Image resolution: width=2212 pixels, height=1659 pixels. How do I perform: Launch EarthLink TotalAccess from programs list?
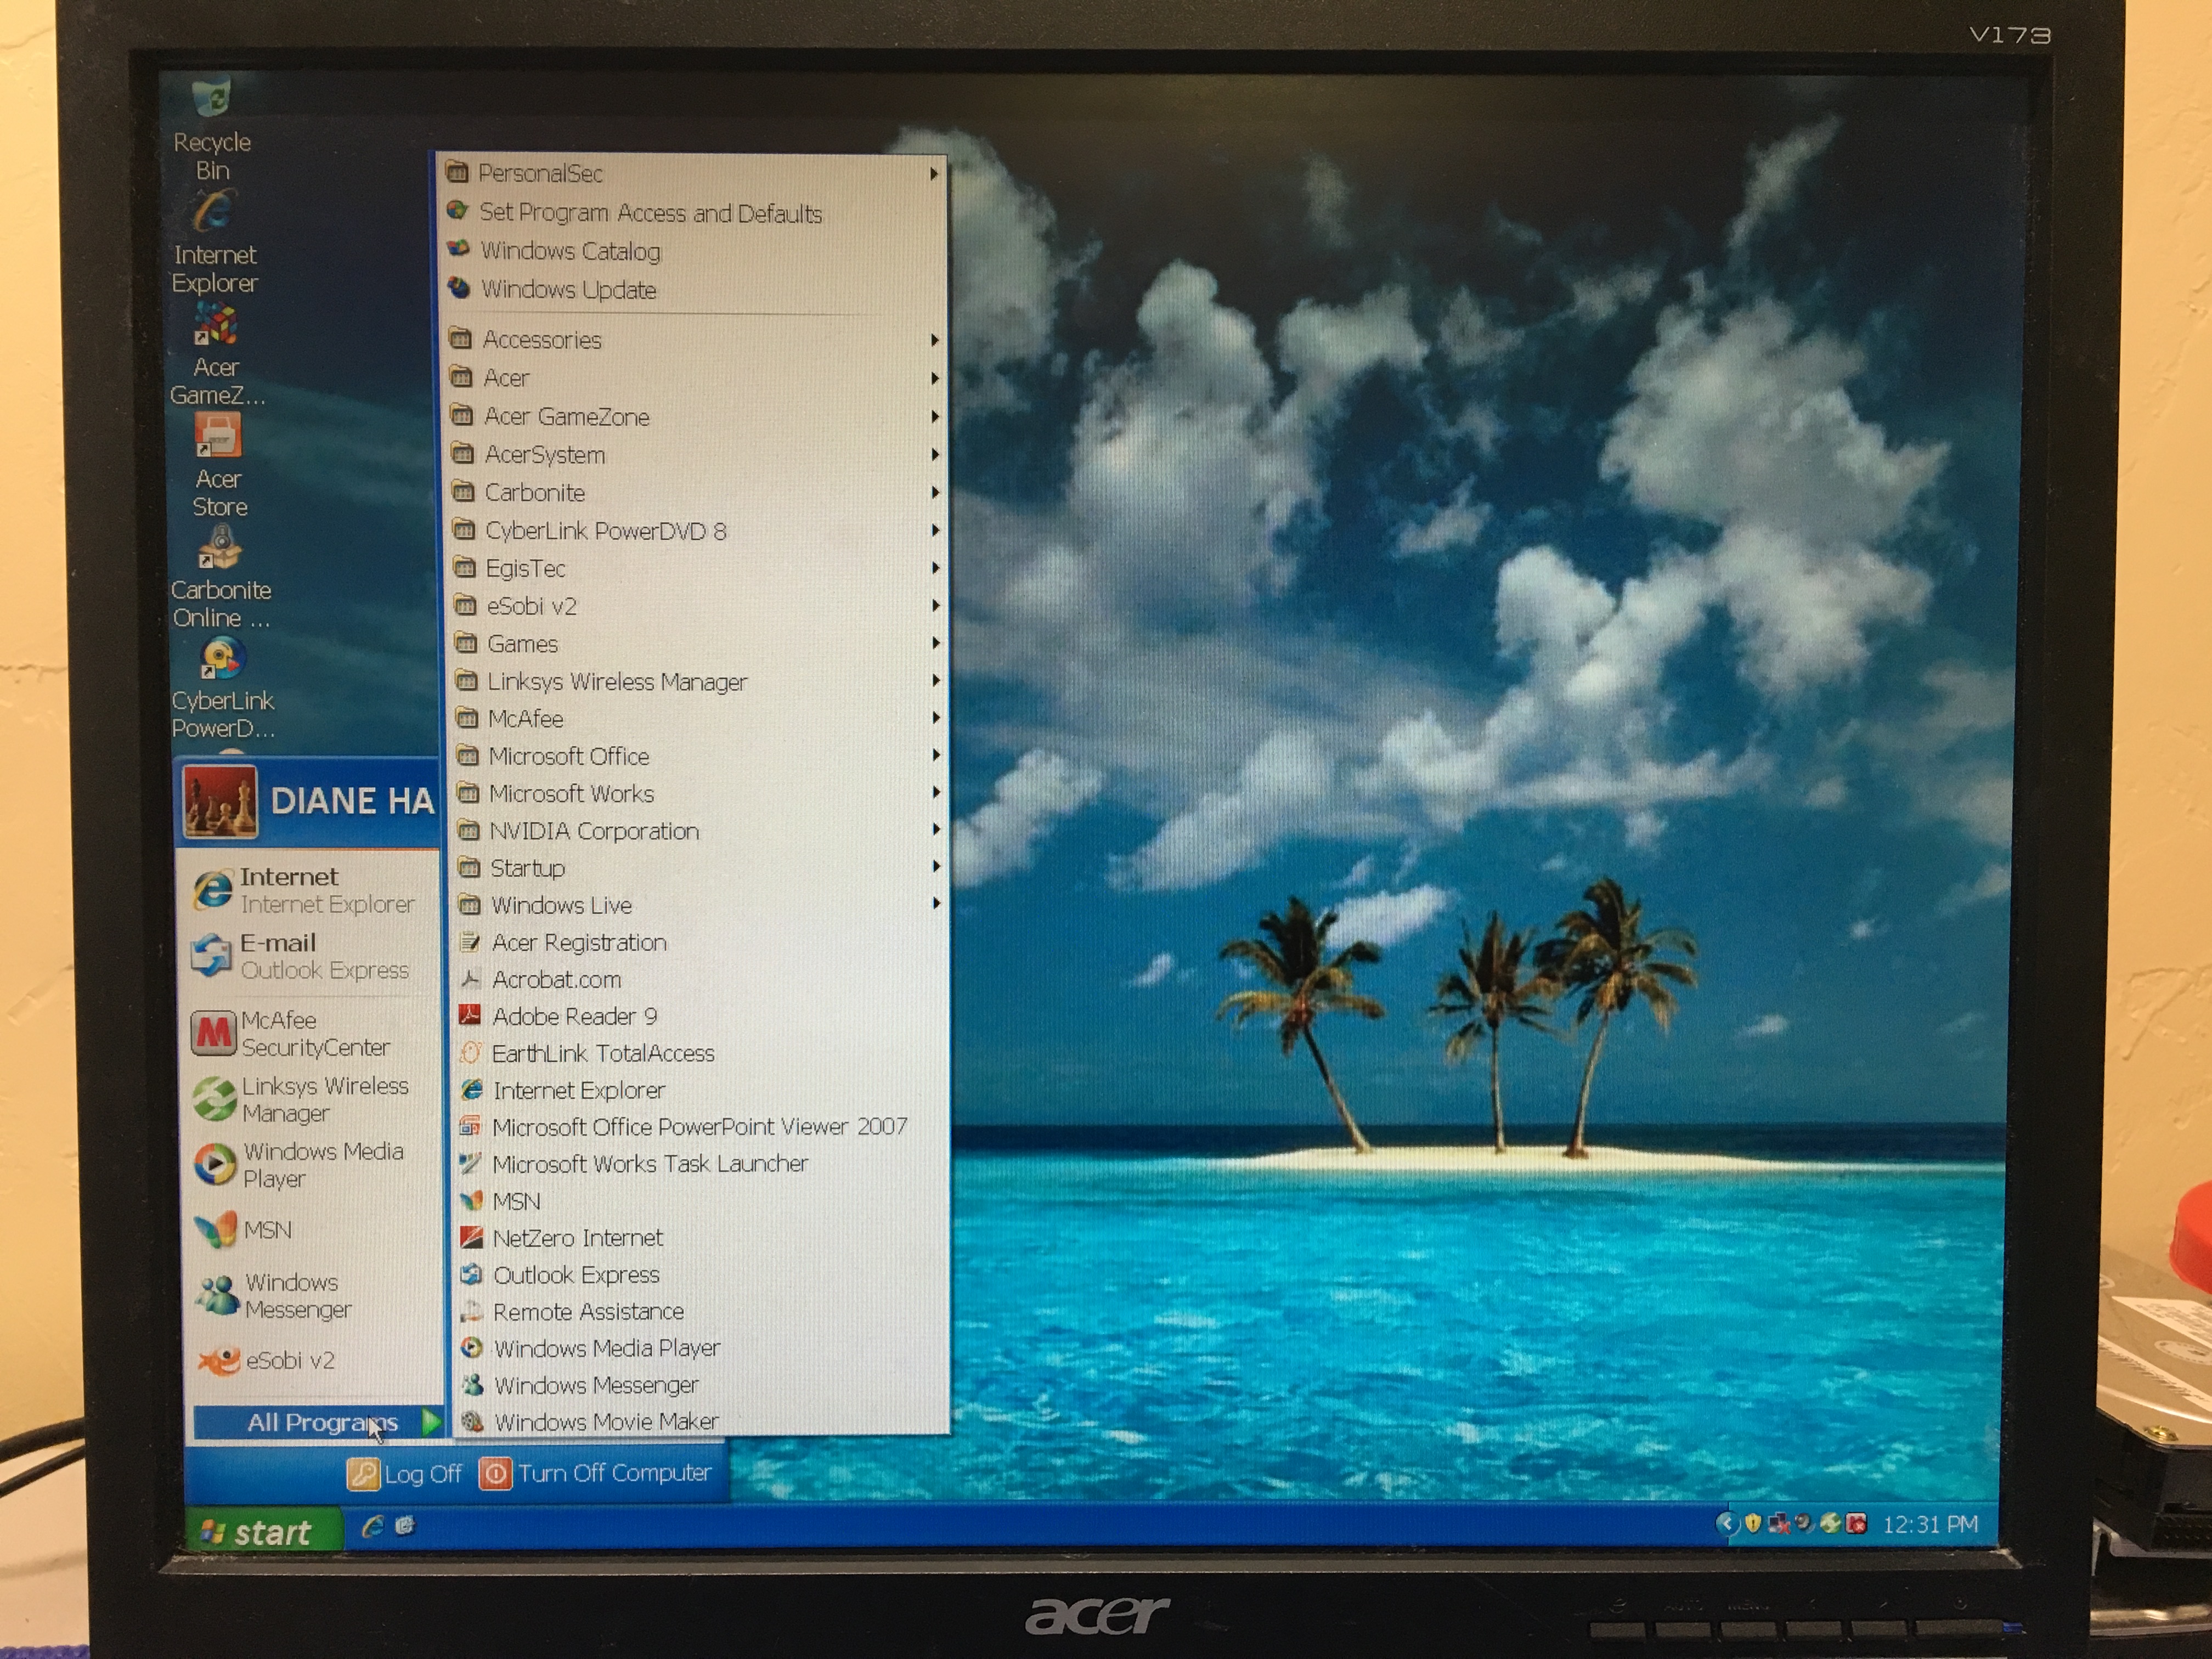(699, 1053)
